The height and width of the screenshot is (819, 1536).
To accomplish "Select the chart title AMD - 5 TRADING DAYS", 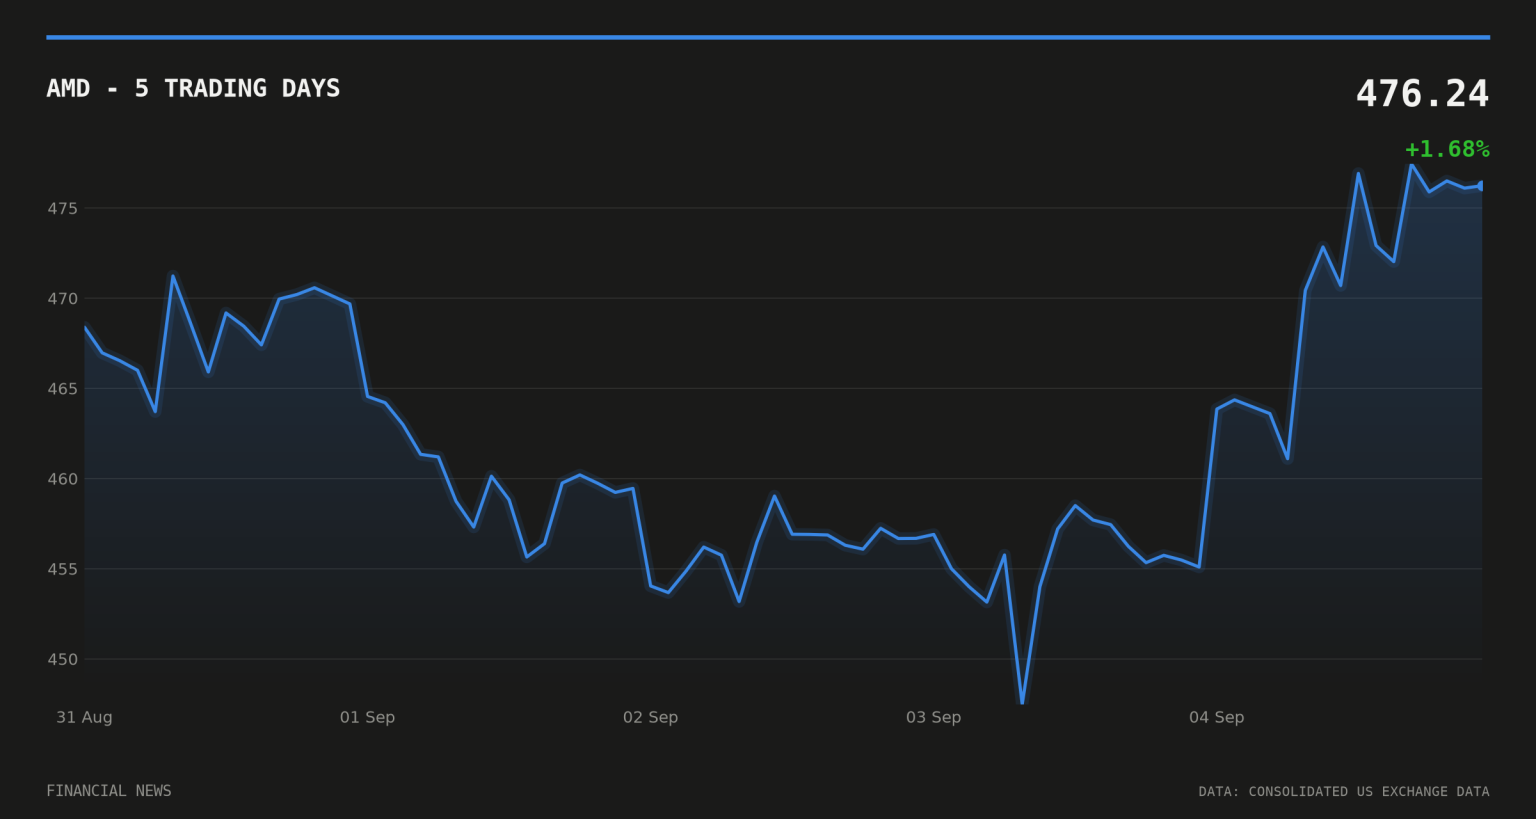I will (x=193, y=88).
